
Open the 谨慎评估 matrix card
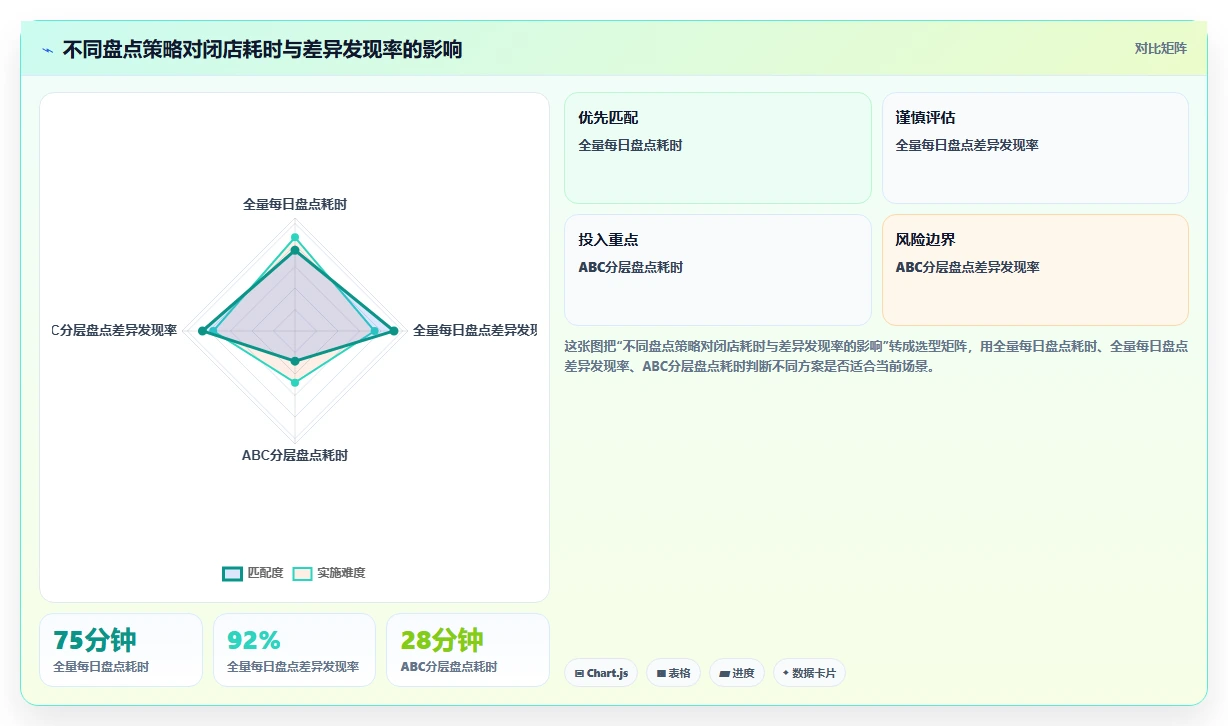pyautogui.click(x=1035, y=148)
